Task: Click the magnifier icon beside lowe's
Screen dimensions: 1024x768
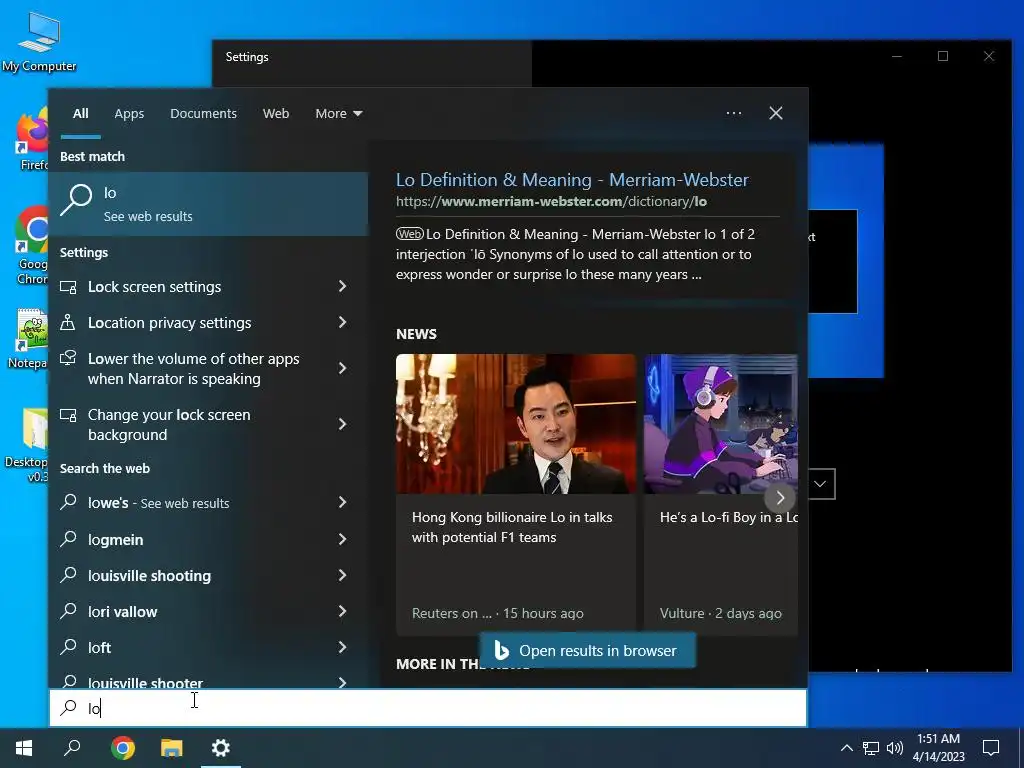Action: click(x=68, y=502)
